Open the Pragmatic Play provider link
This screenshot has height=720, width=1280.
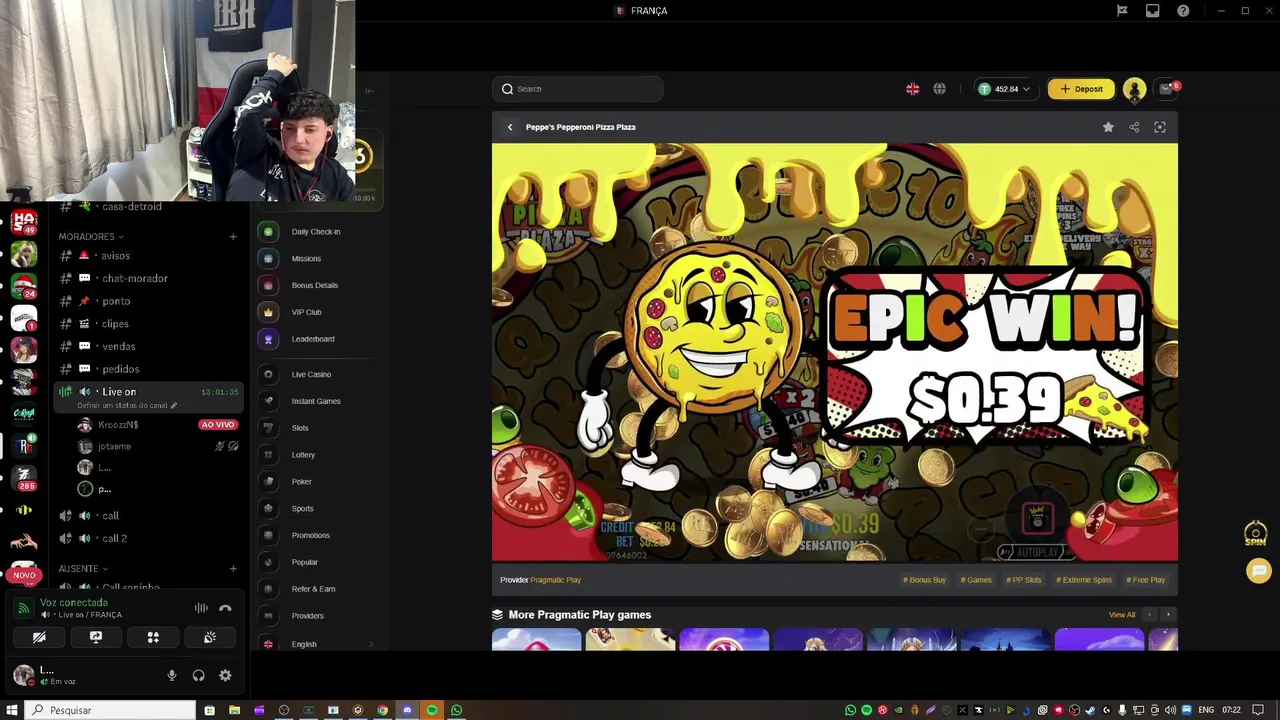point(555,580)
